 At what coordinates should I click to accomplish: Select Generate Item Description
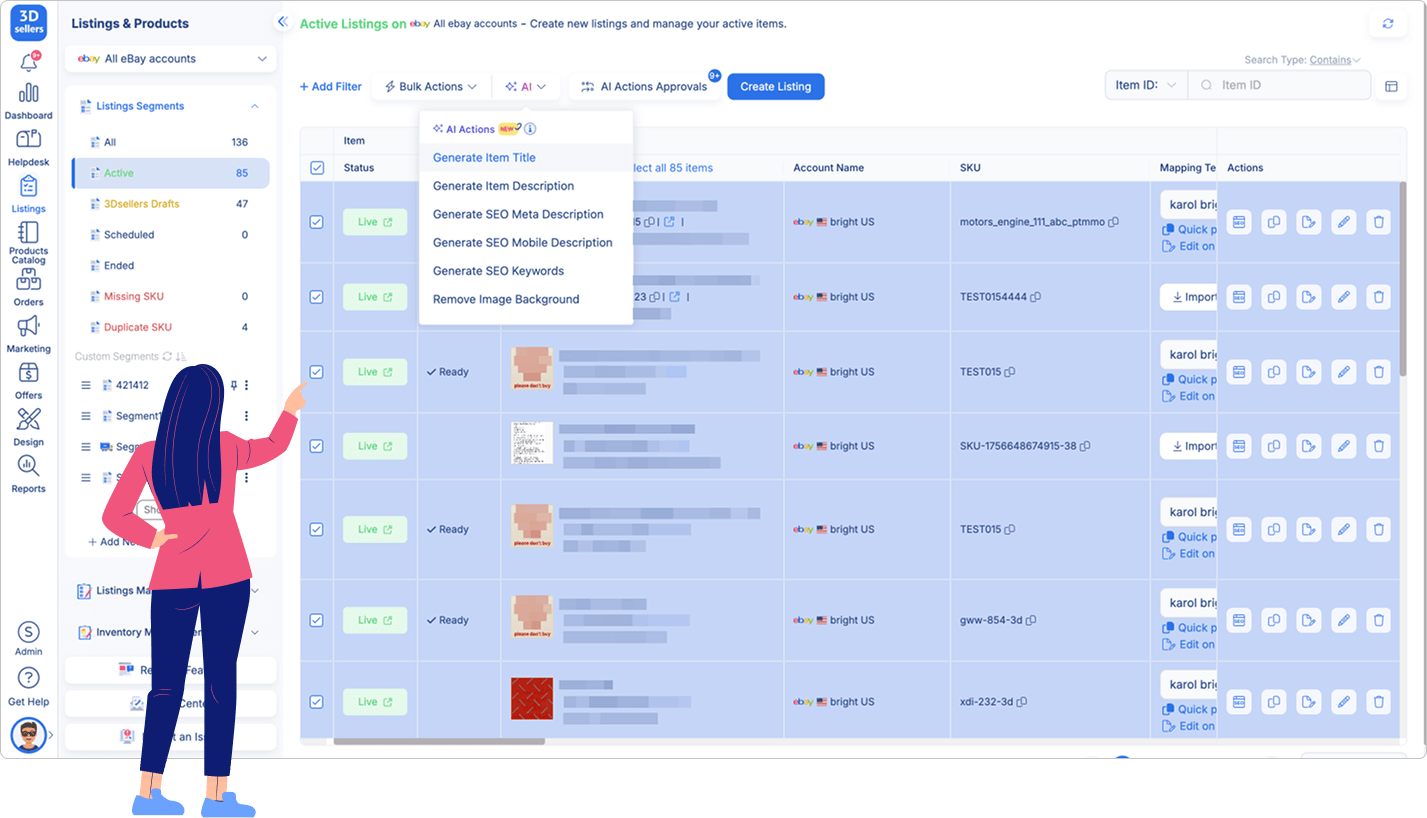coord(503,186)
